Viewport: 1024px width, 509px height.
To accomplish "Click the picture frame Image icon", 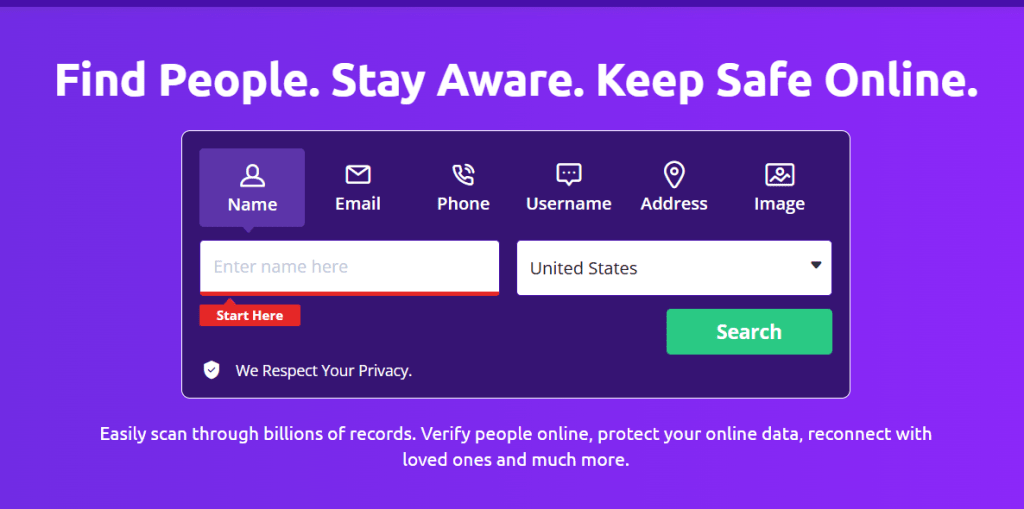I will pos(779,174).
